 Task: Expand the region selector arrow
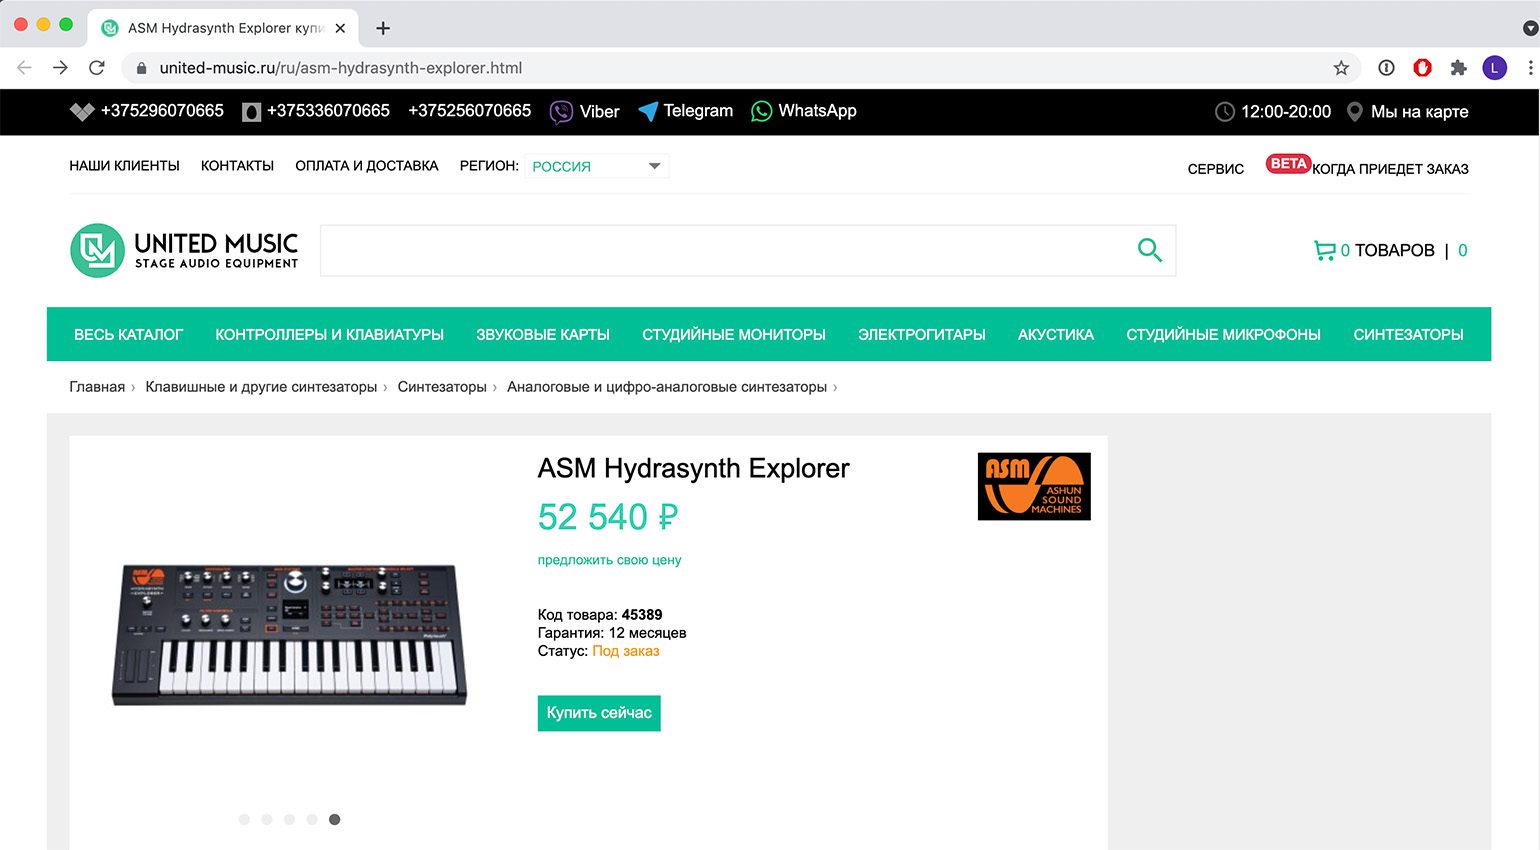click(x=656, y=165)
